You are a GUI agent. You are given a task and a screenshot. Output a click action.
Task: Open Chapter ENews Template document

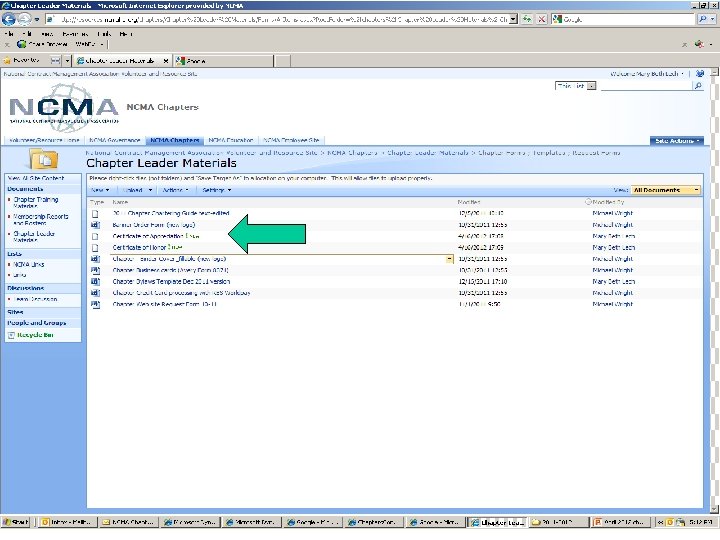click(x=171, y=281)
